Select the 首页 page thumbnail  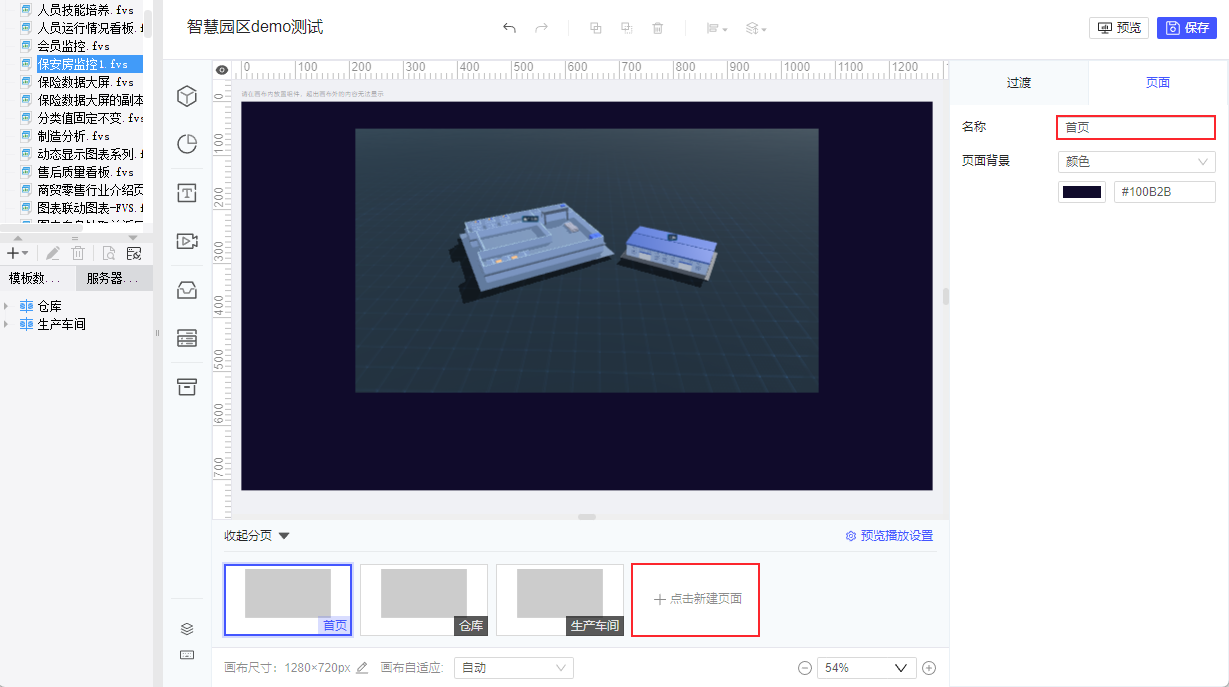pos(288,599)
